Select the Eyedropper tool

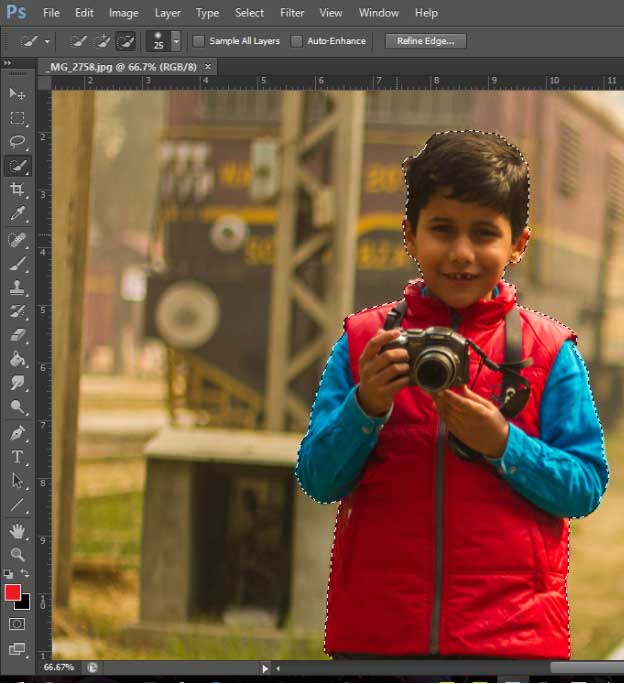(x=17, y=214)
